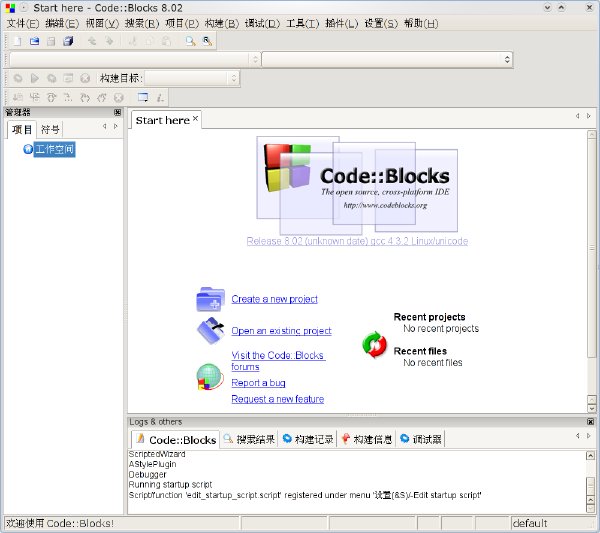
Task: Open the Debugging windows icon menu
Action: tap(143, 98)
